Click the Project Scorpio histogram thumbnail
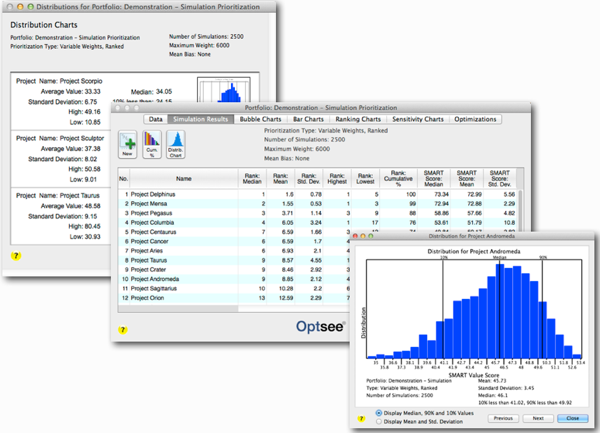This screenshot has width=600, height=433. pos(222,92)
